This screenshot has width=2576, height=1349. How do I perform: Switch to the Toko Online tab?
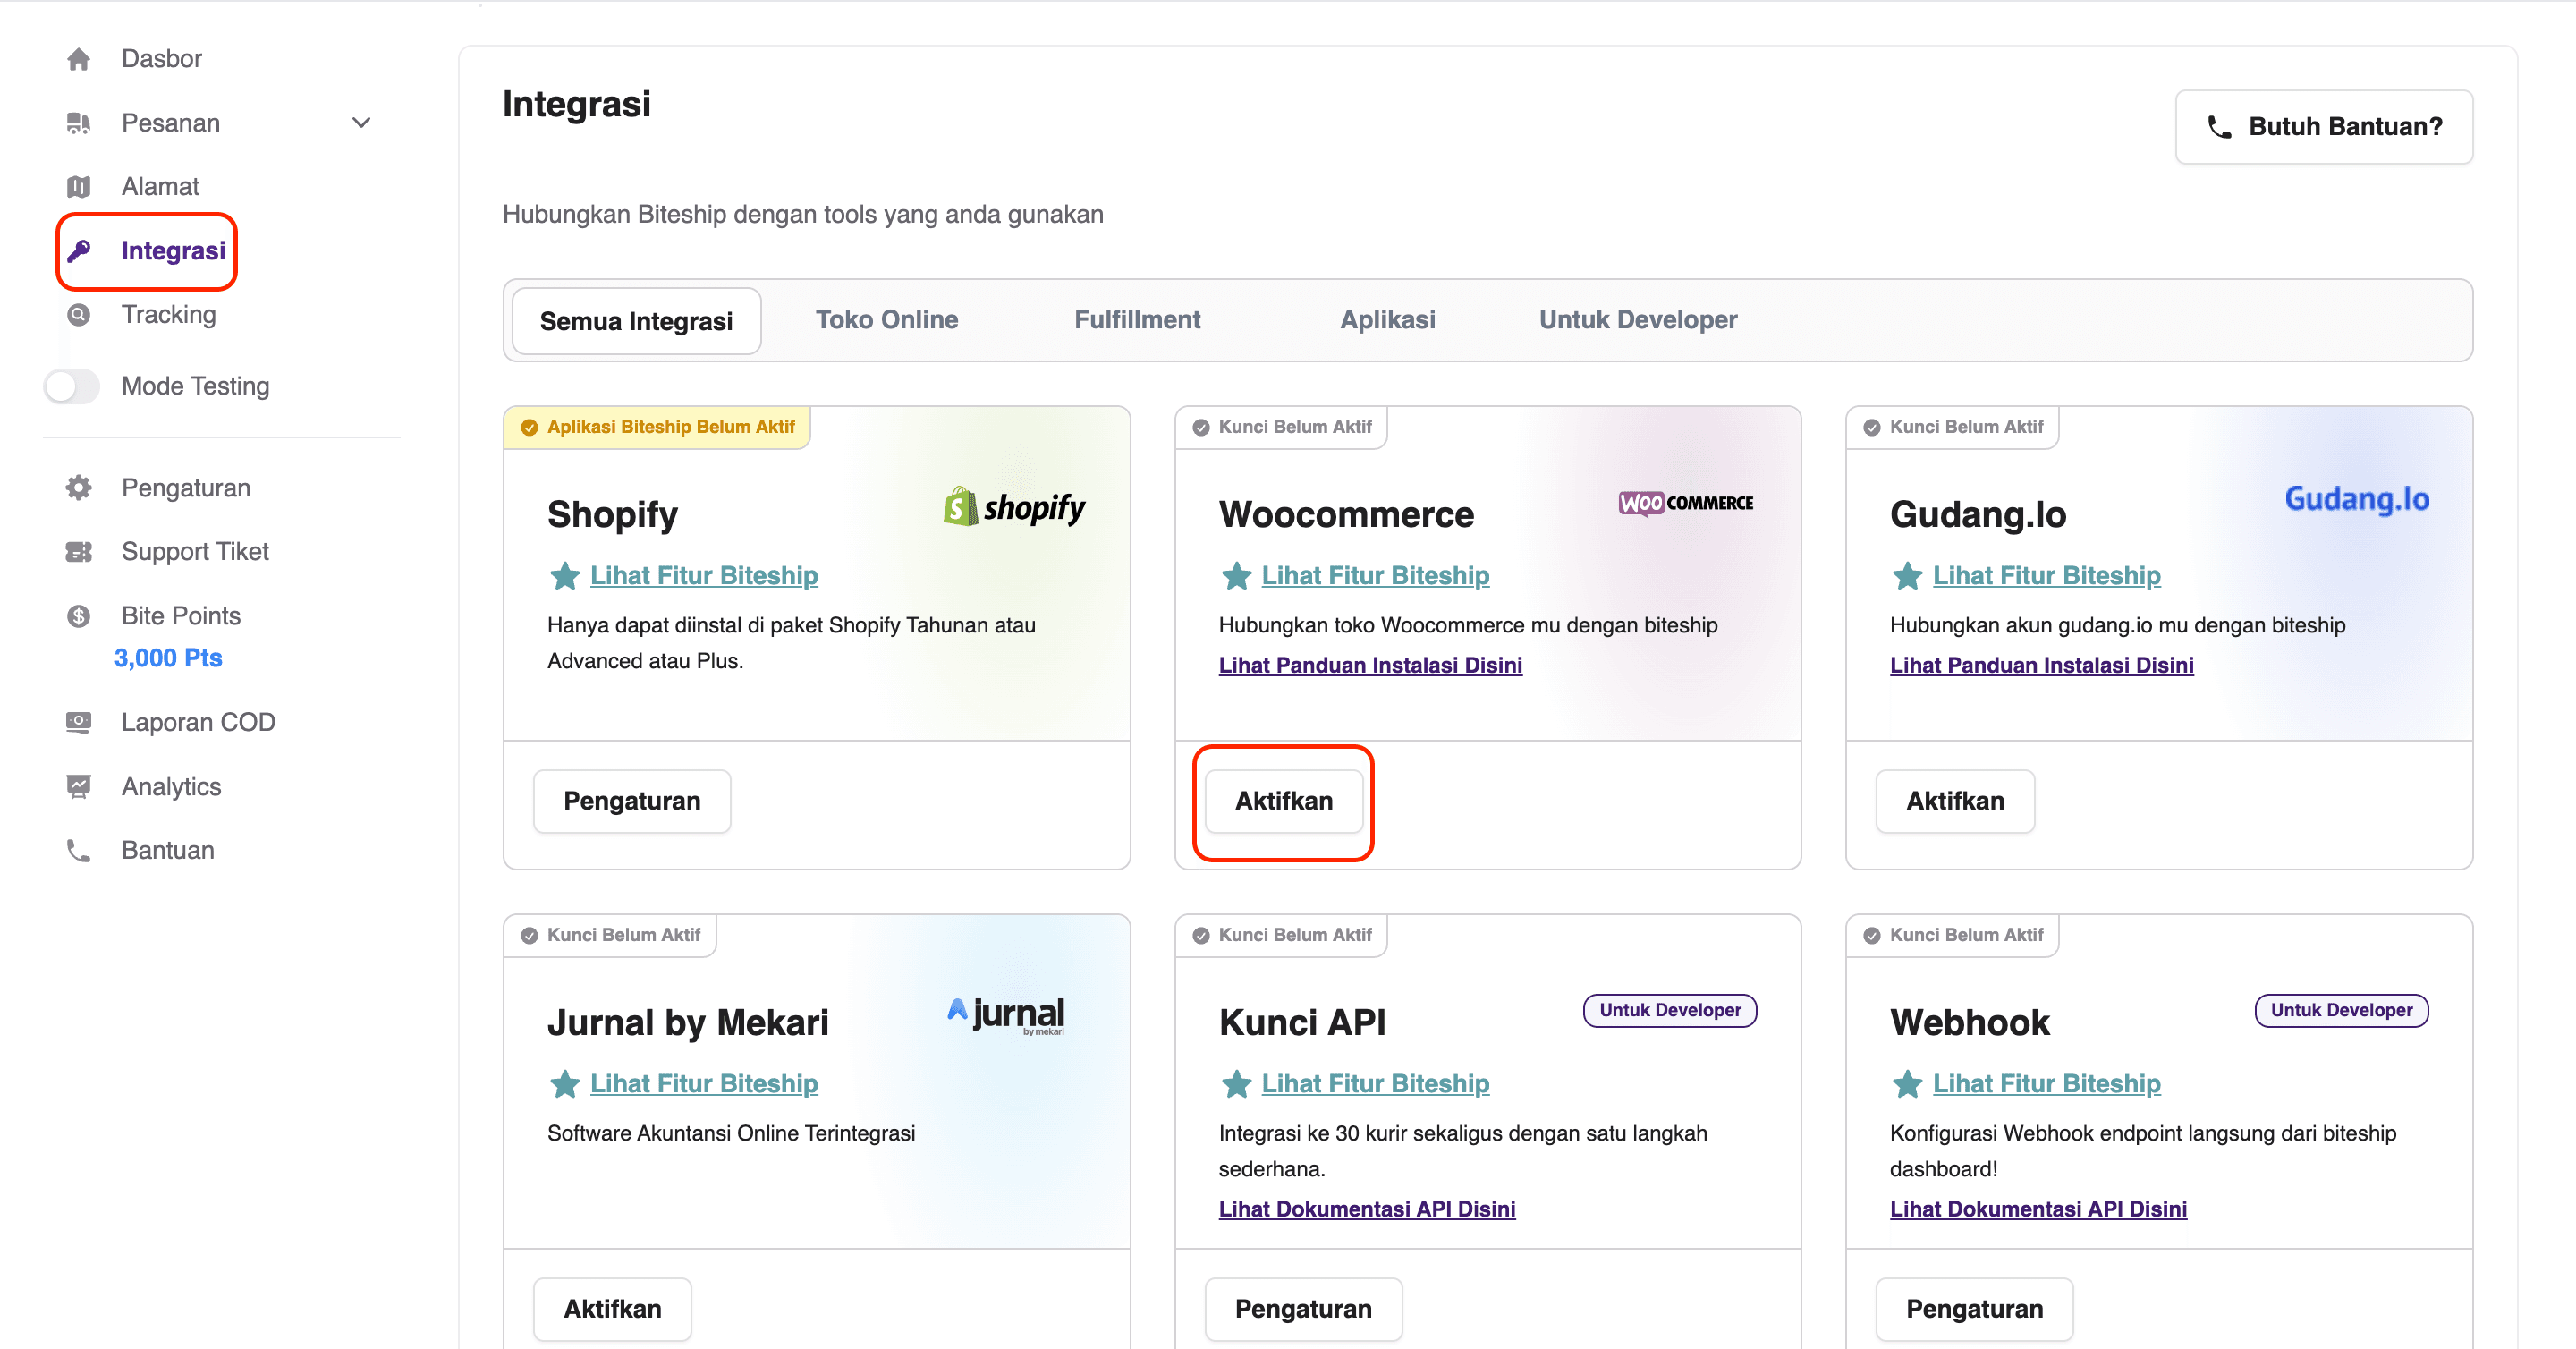point(886,320)
